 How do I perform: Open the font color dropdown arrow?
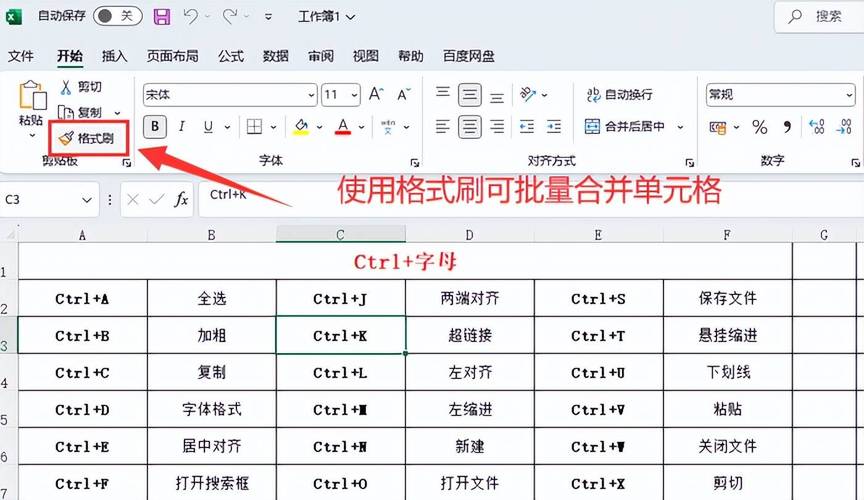(x=361, y=127)
